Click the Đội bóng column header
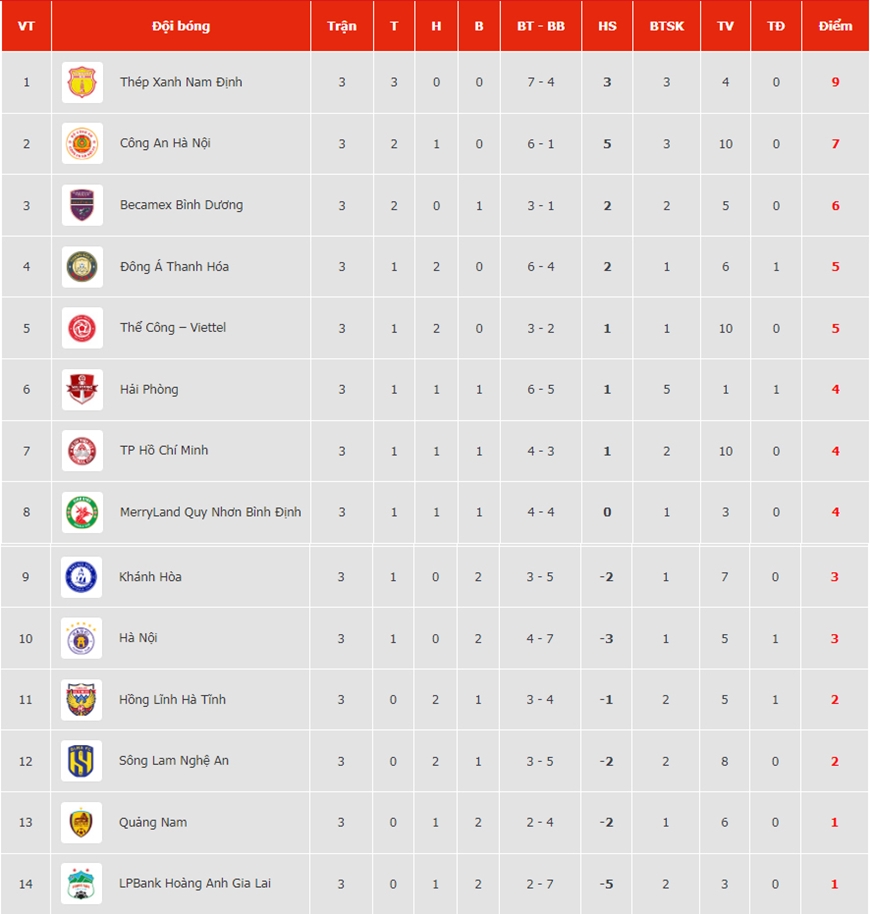Image resolution: width=870 pixels, height=914 pixels. [181, 26]
